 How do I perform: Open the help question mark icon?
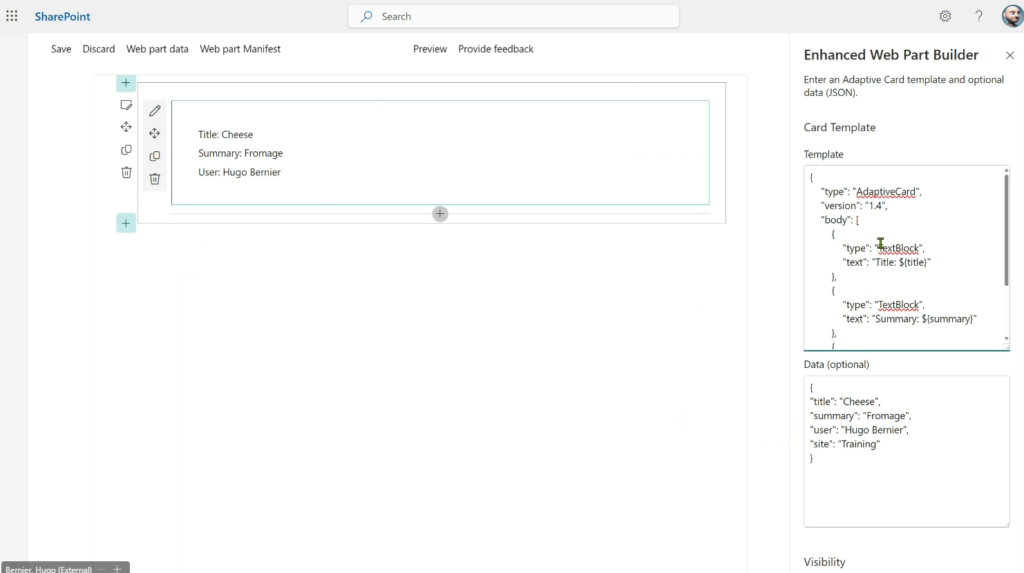979,16
